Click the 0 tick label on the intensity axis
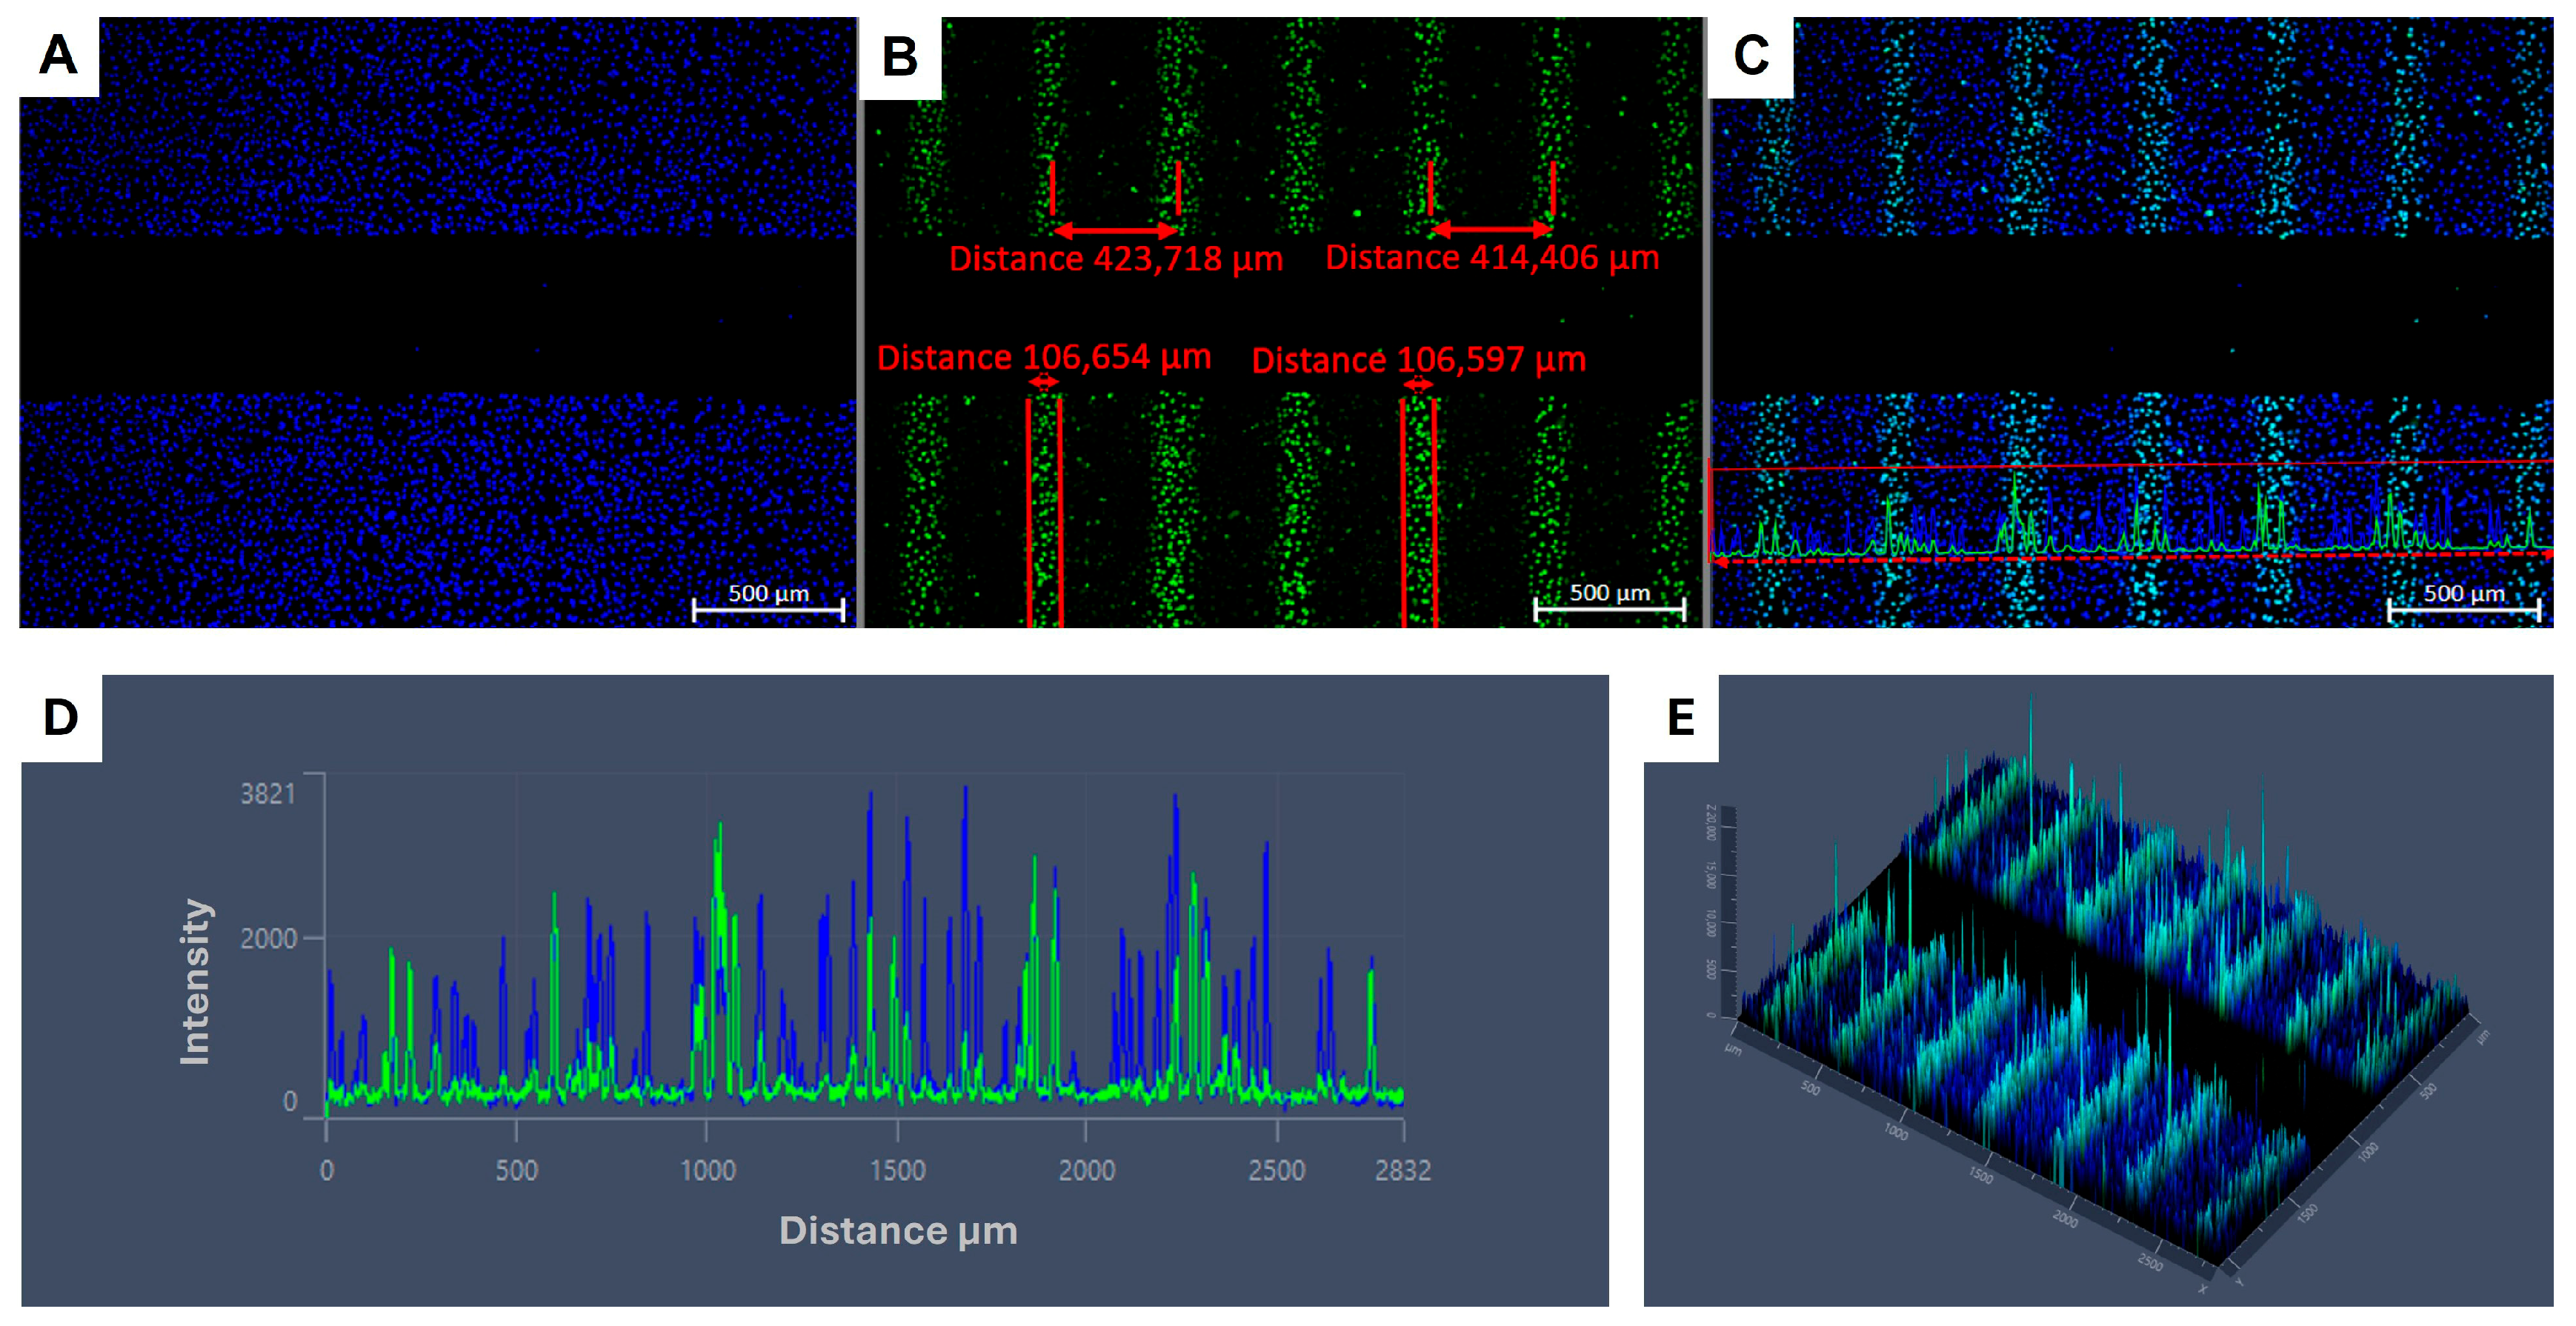Image resolution: width=2576 pixels, height=1326 pixels. tap(290, 1102)
